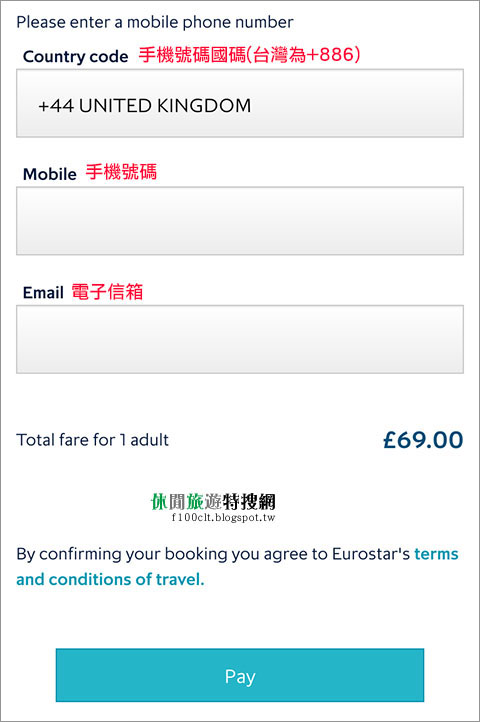The image size is (480, 722).
Task: Click the 'Country code' field label
Action: pos(76,56)
